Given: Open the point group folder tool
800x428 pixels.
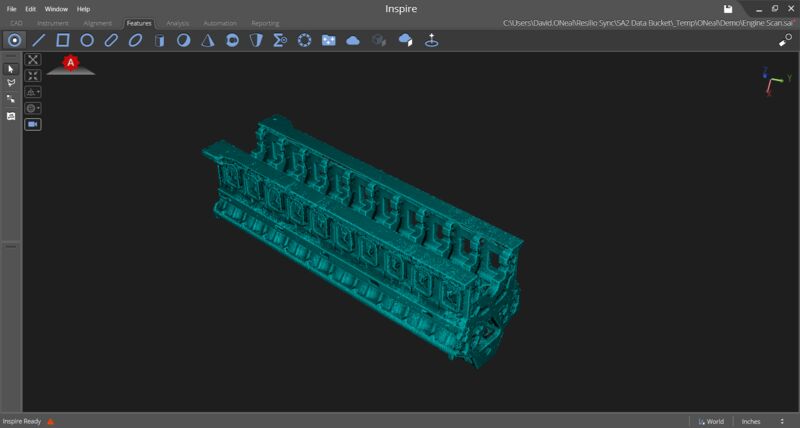Looking at the screenshot, I should [x=329, y=40].
